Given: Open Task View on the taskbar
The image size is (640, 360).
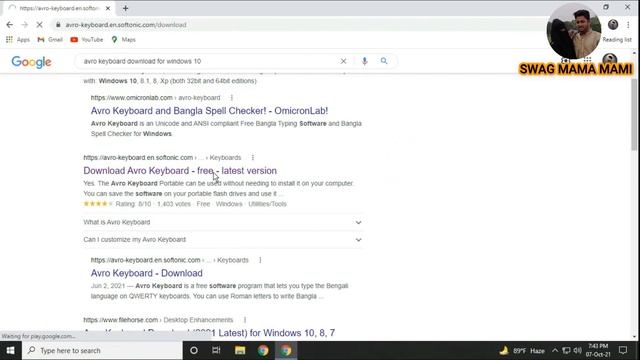Looking at the screenshot, I should pos(216,351).
